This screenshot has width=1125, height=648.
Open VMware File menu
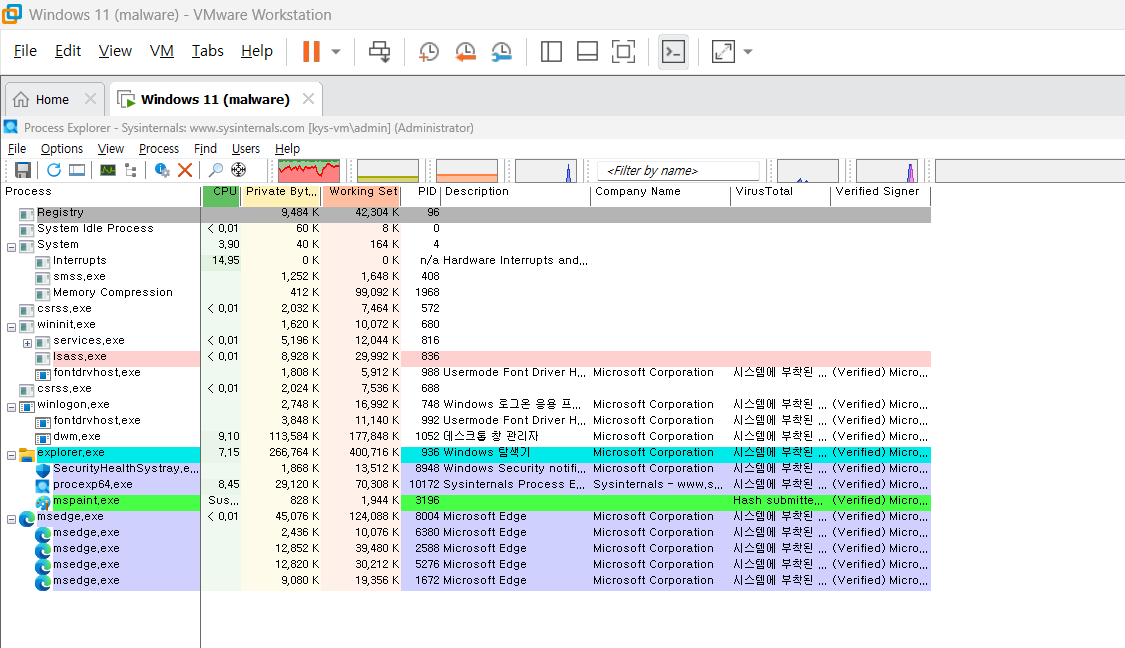25,51
